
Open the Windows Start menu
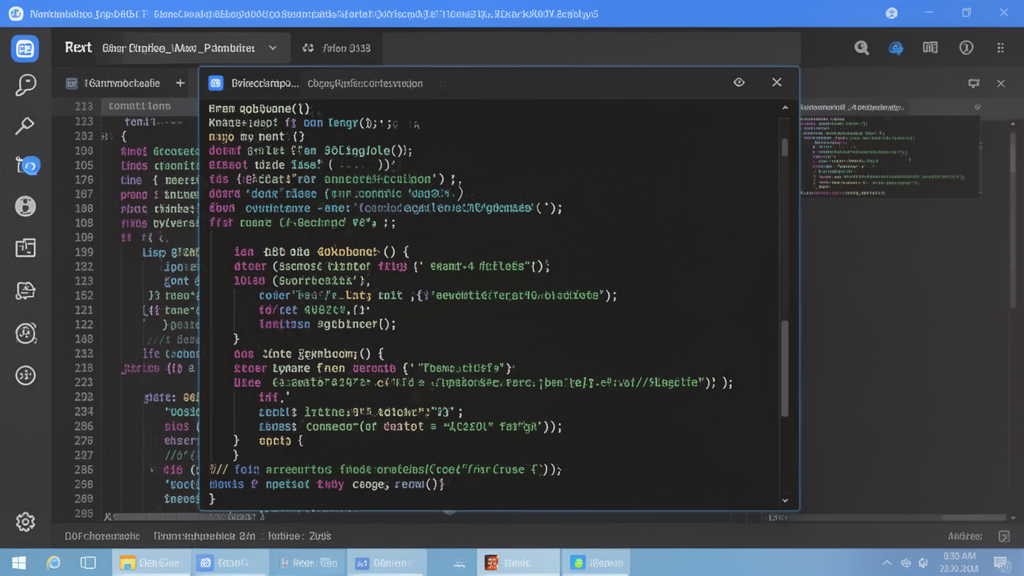pos(18,563)
